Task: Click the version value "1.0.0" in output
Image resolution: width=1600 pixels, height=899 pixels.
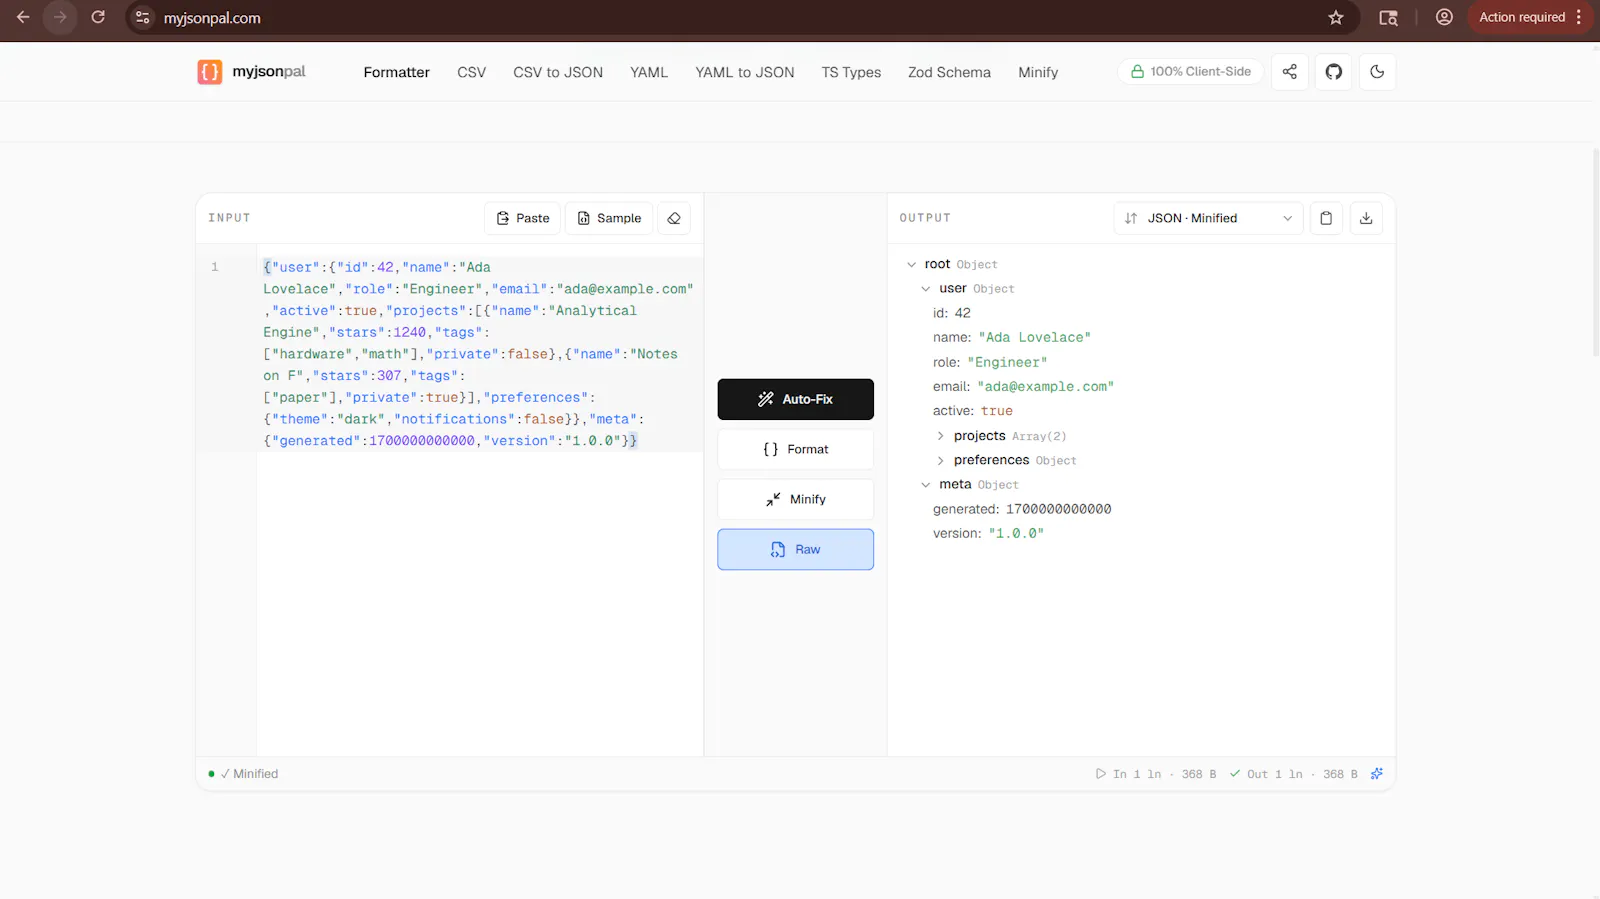Action: [x=1016, y=534]
